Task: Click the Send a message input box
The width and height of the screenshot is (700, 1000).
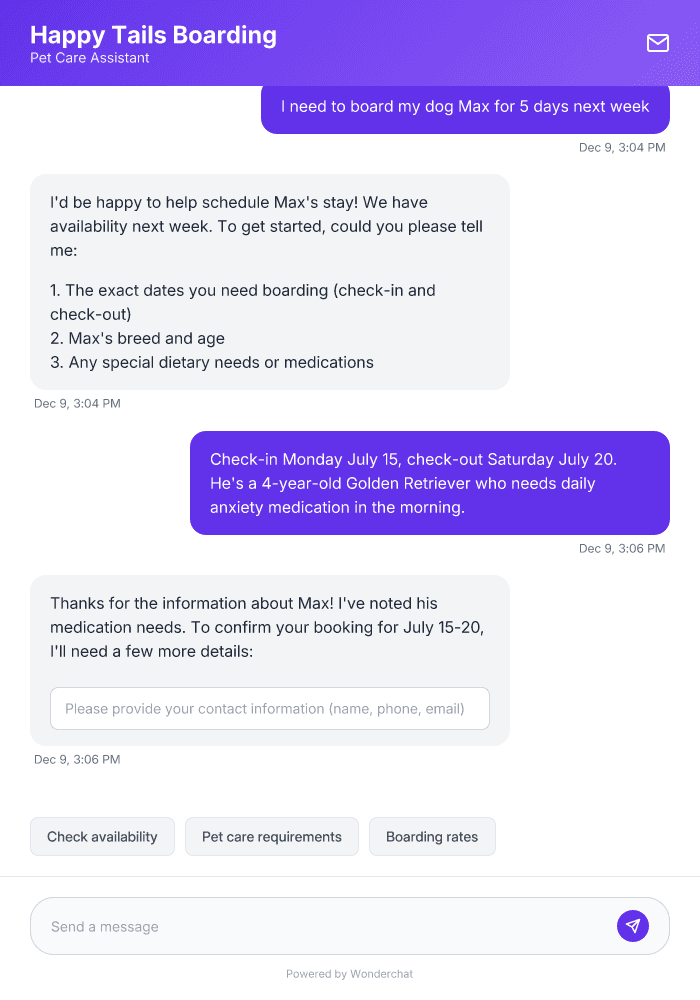Action: pyautogui.click(x=300, y=925)
